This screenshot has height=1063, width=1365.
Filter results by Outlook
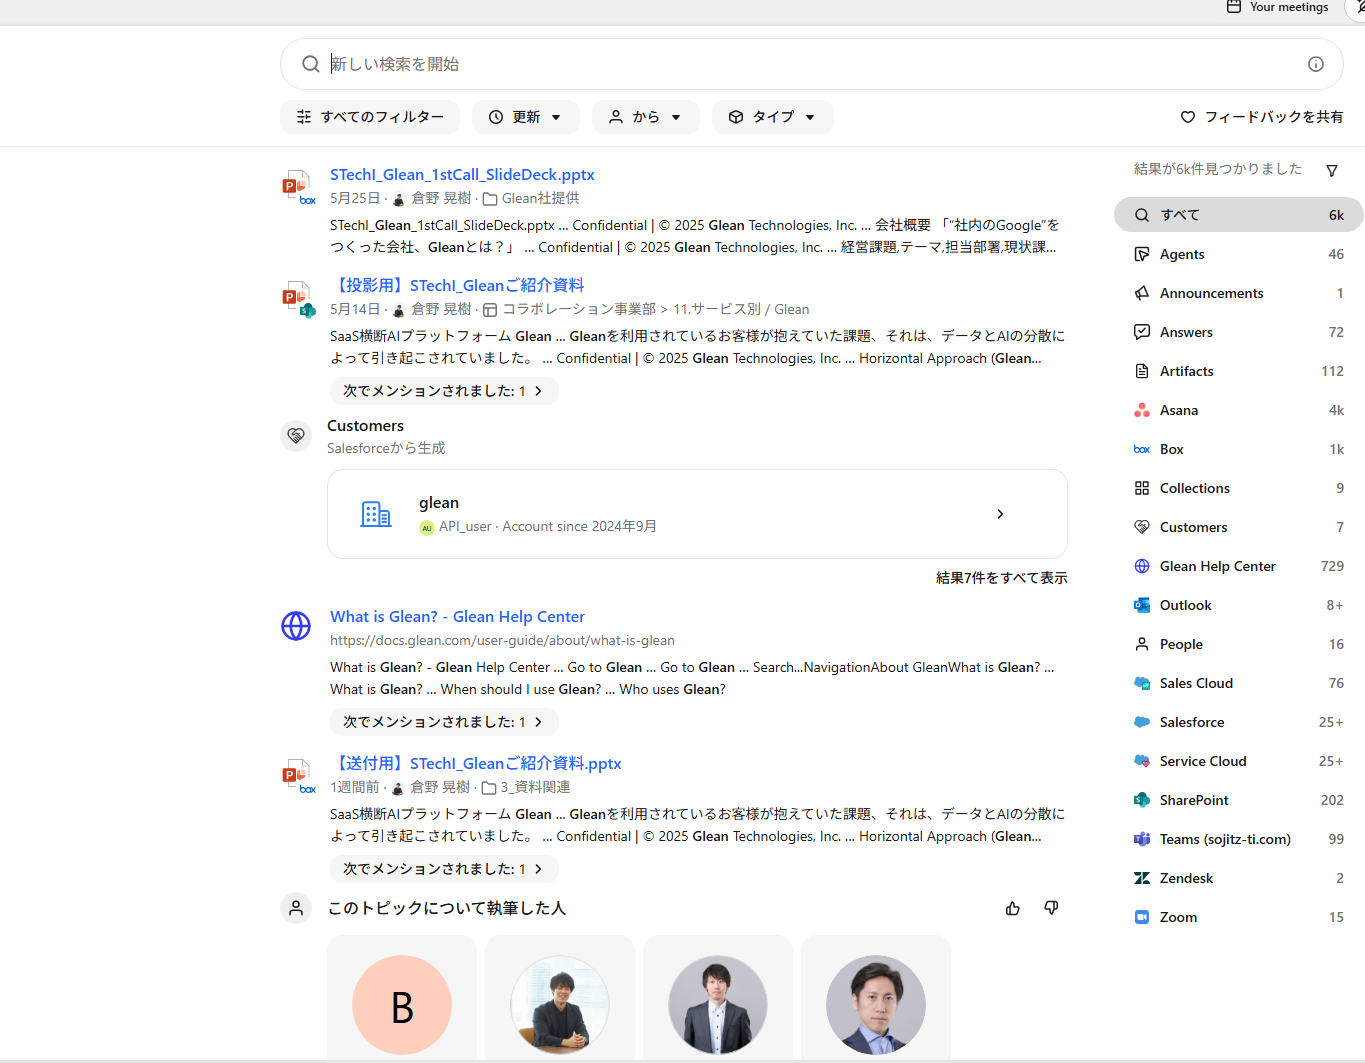[1238, 605]
